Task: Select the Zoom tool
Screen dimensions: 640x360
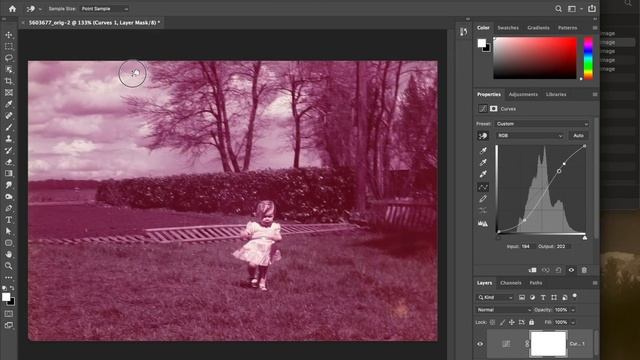Action: point(9,266)
